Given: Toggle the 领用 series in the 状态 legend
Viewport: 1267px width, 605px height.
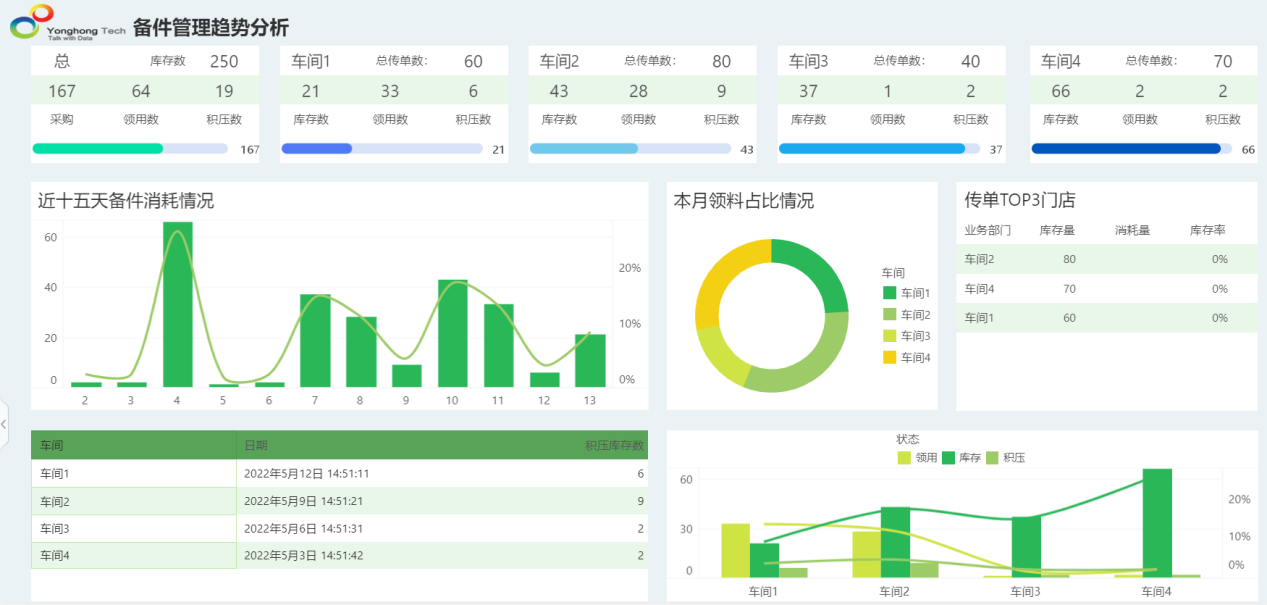Looking at the screenshot, I should 918,457.
